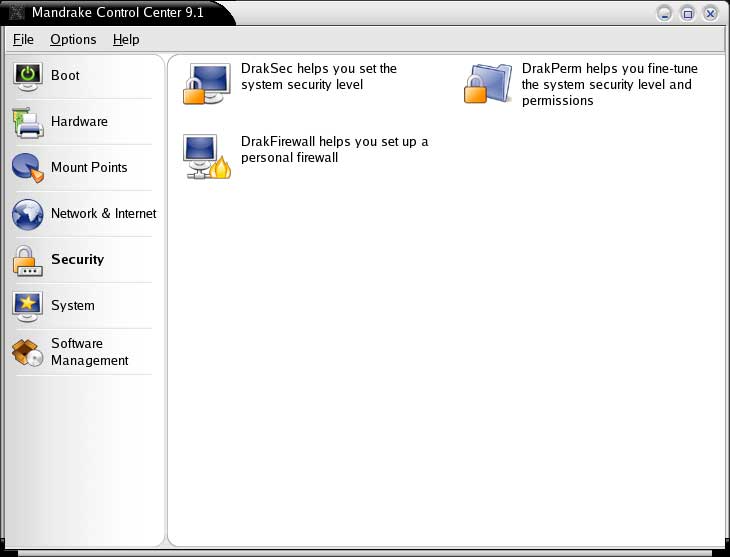Open the Options menu

tap(73, 39)
